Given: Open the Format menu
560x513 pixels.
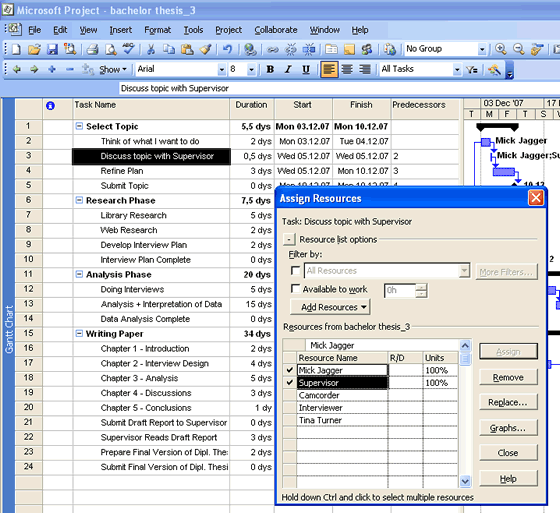Looking at the screenshot, I should [x=158, y=30].
